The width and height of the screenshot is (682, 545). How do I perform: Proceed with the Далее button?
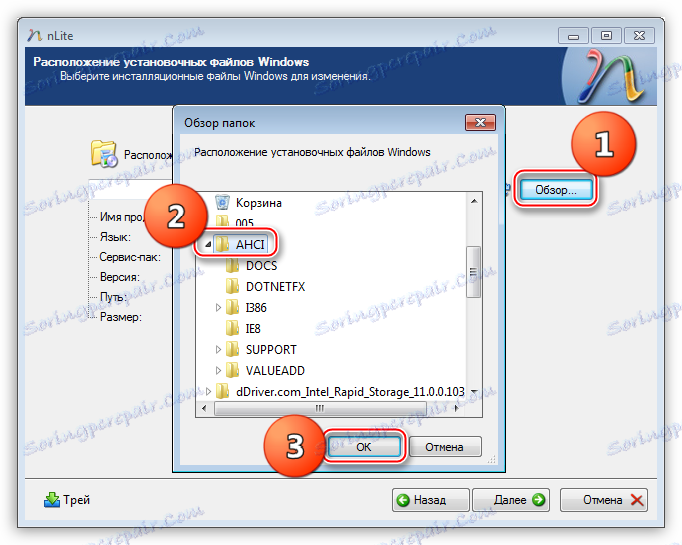tap(511, 500)
